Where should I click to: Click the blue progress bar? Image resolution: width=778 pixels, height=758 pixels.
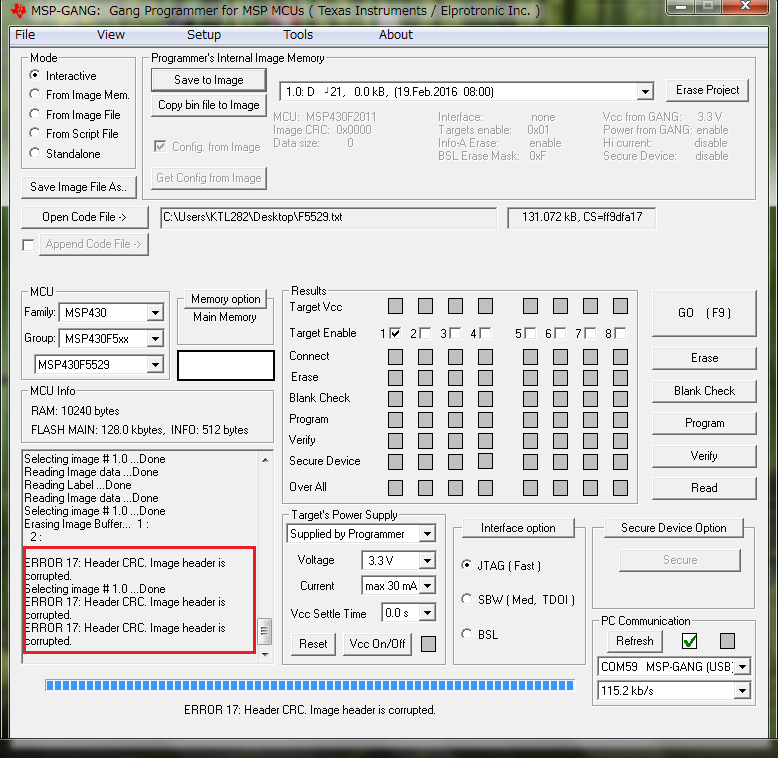tap(310, 686)
